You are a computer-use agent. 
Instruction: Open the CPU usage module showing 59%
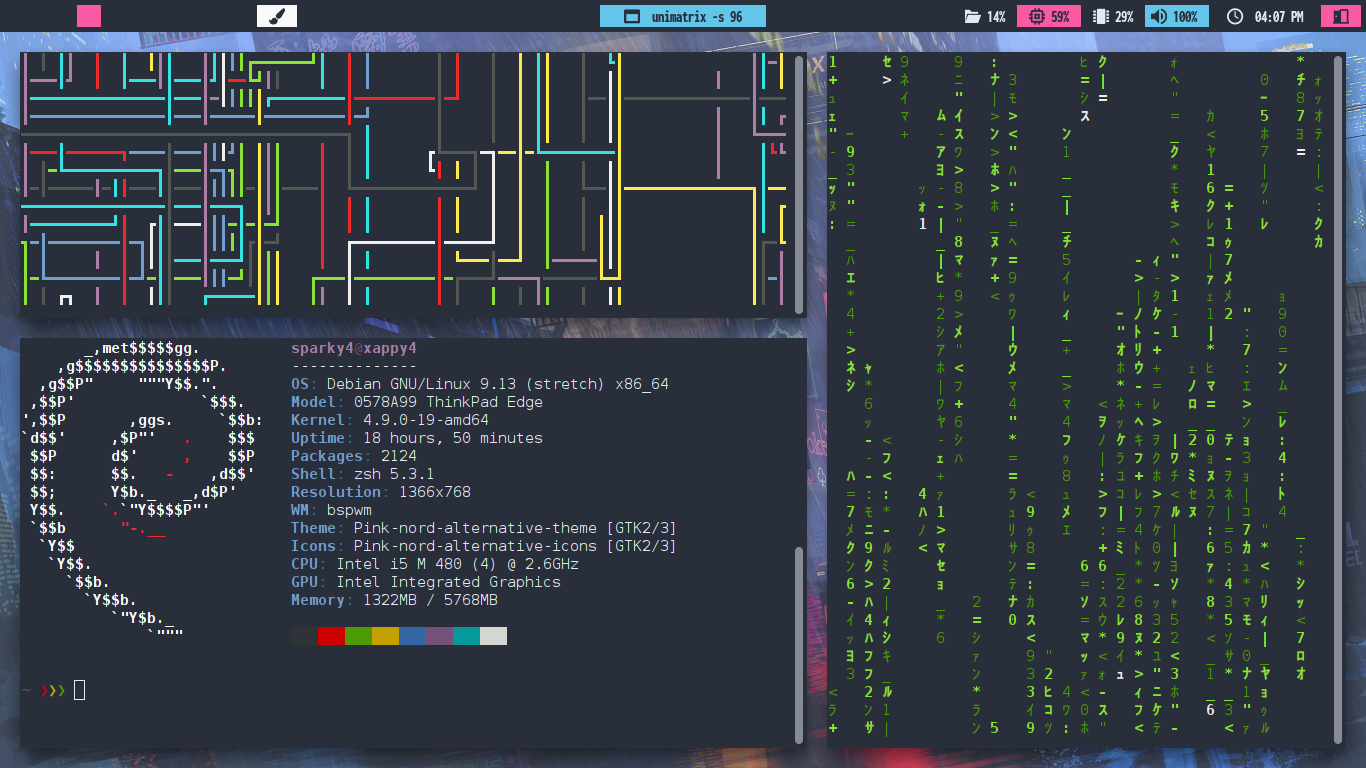click(x=1048, y=17)
